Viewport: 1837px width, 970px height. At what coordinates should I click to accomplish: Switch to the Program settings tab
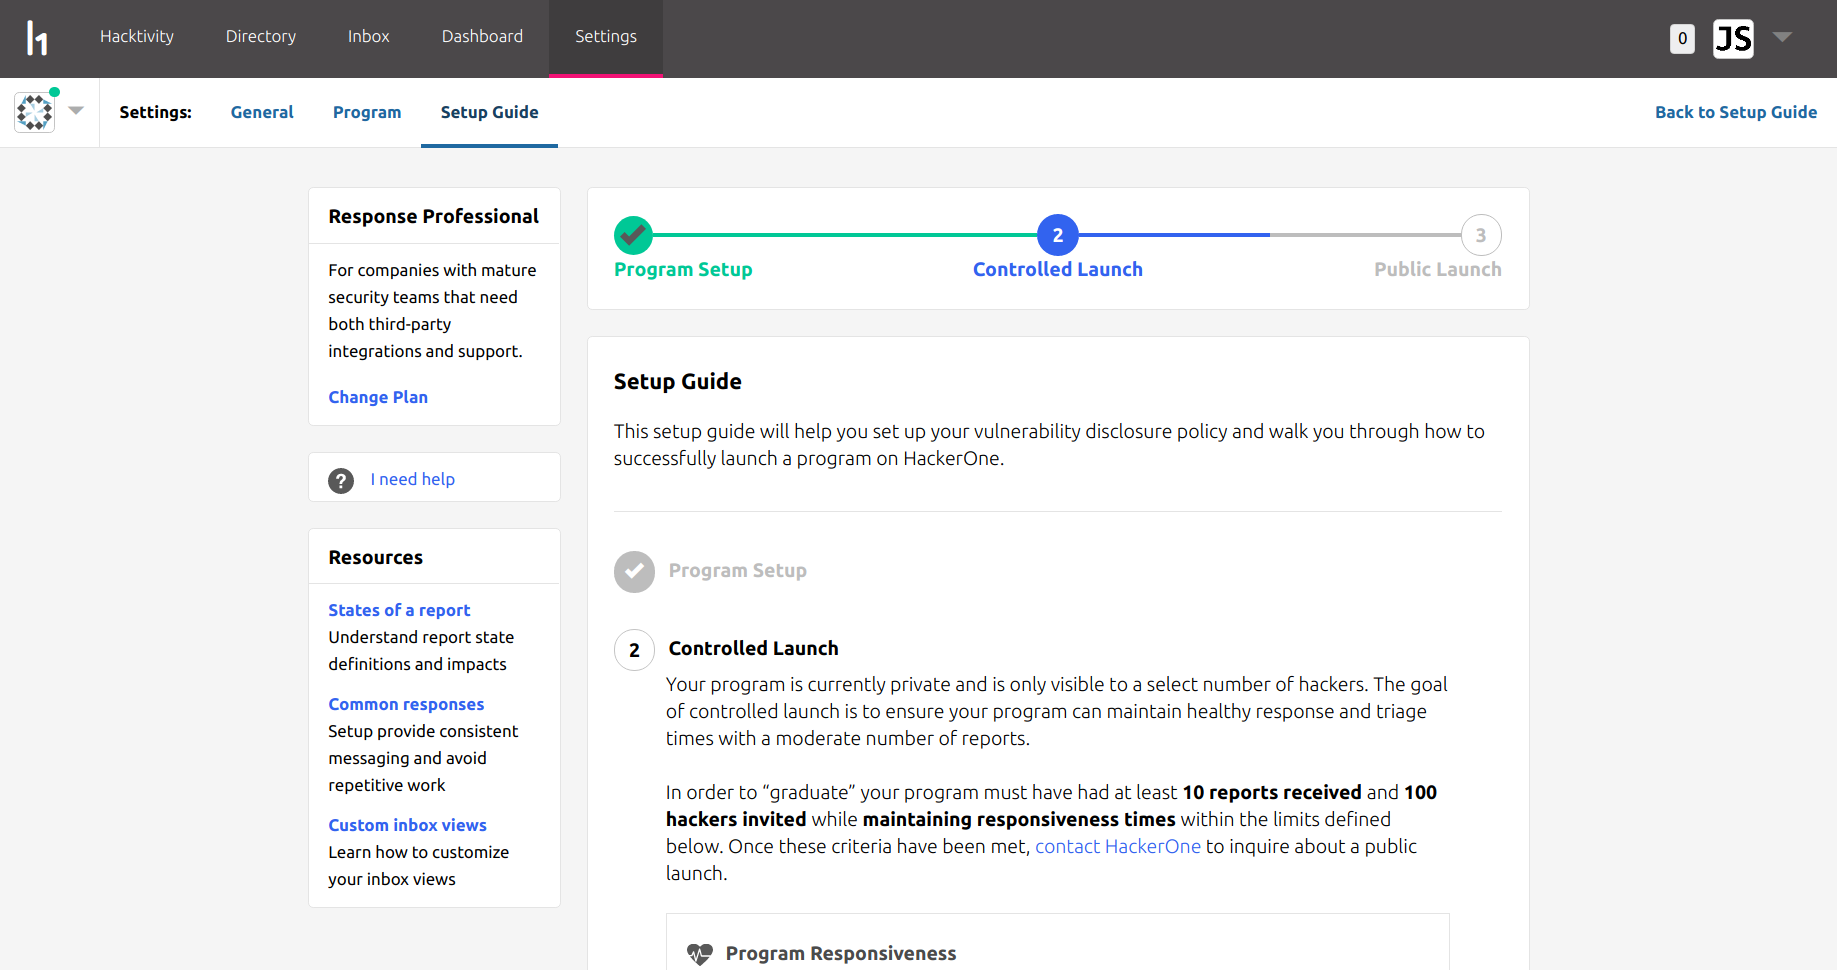pos(367,112)
